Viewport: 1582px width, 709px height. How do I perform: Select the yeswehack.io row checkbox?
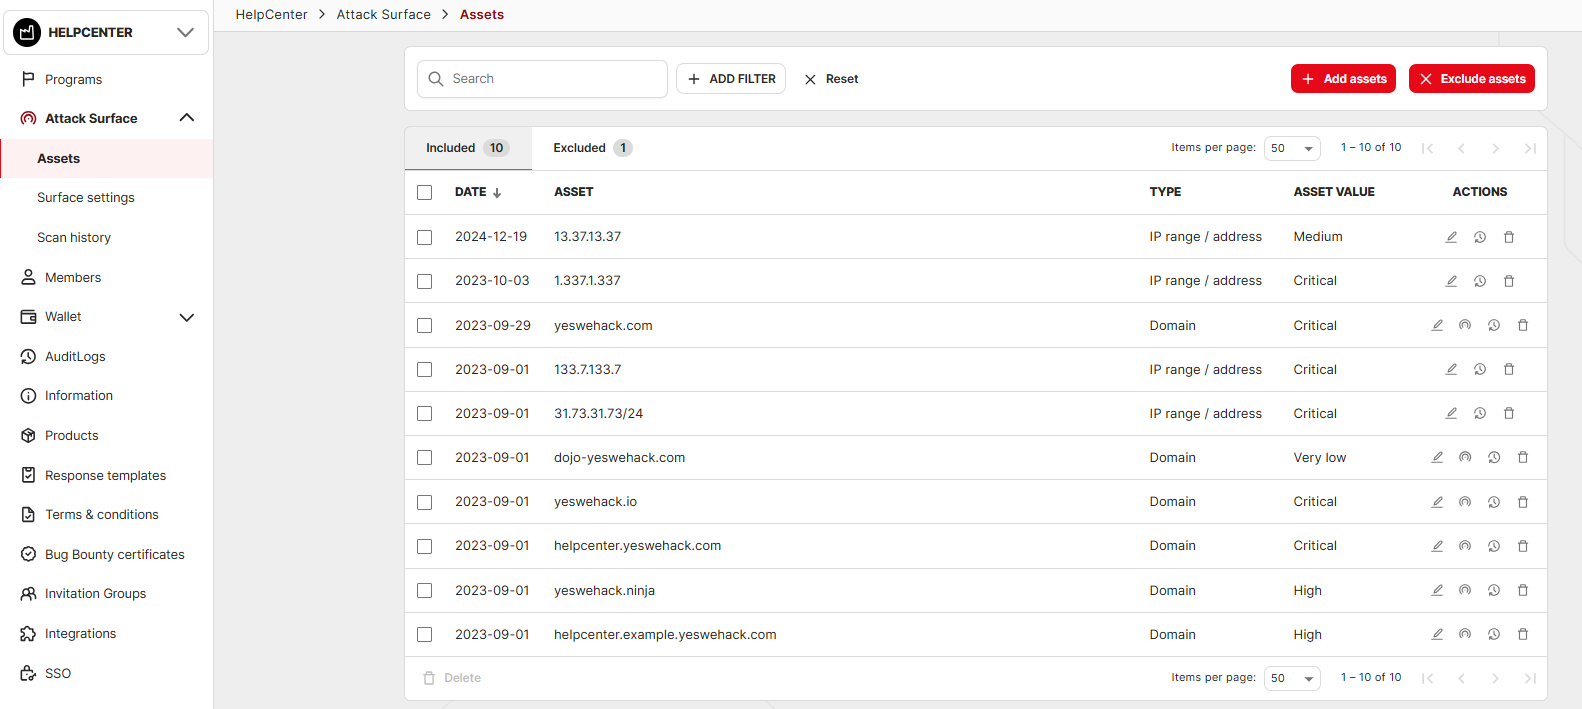pos(425,502)
